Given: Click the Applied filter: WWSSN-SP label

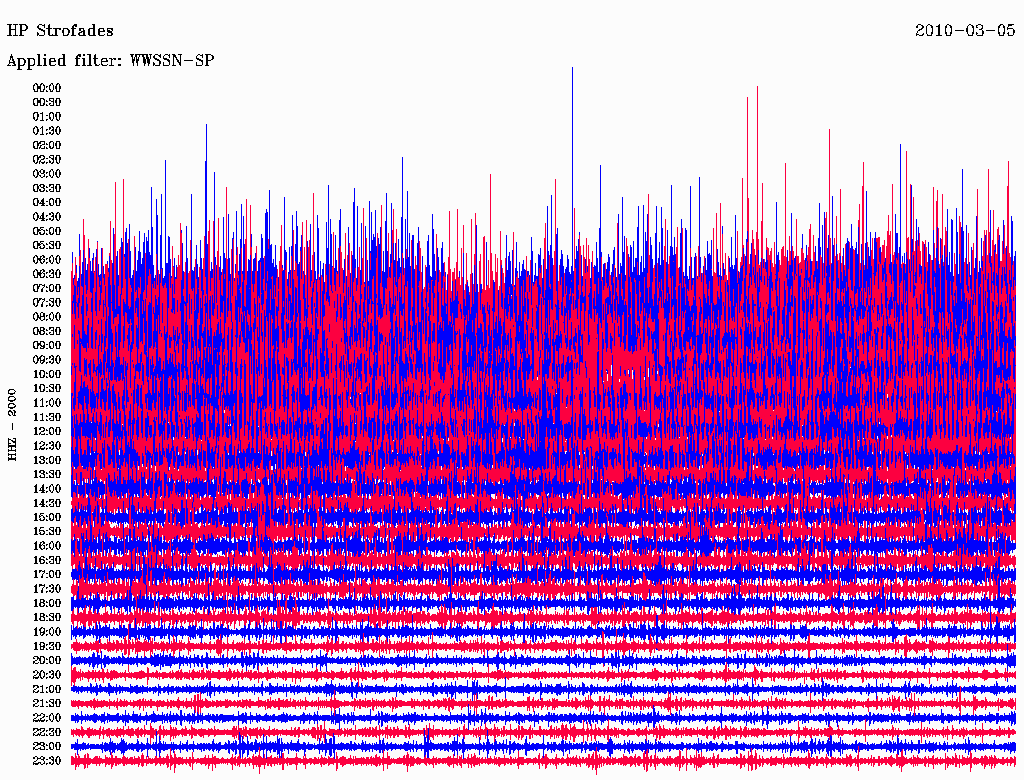Looking at the screenshot, I should click(x=110, y=61).
